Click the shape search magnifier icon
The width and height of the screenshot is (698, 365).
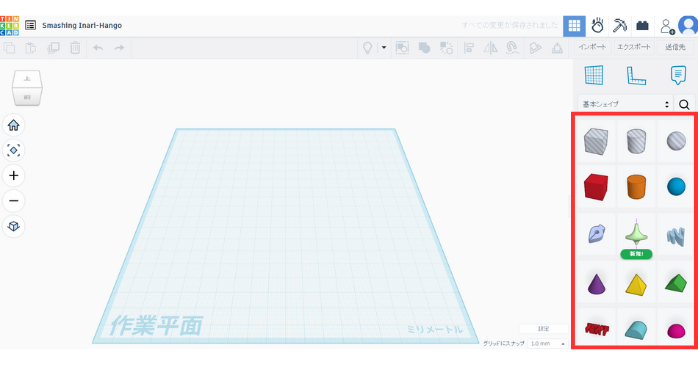point(684,105)
